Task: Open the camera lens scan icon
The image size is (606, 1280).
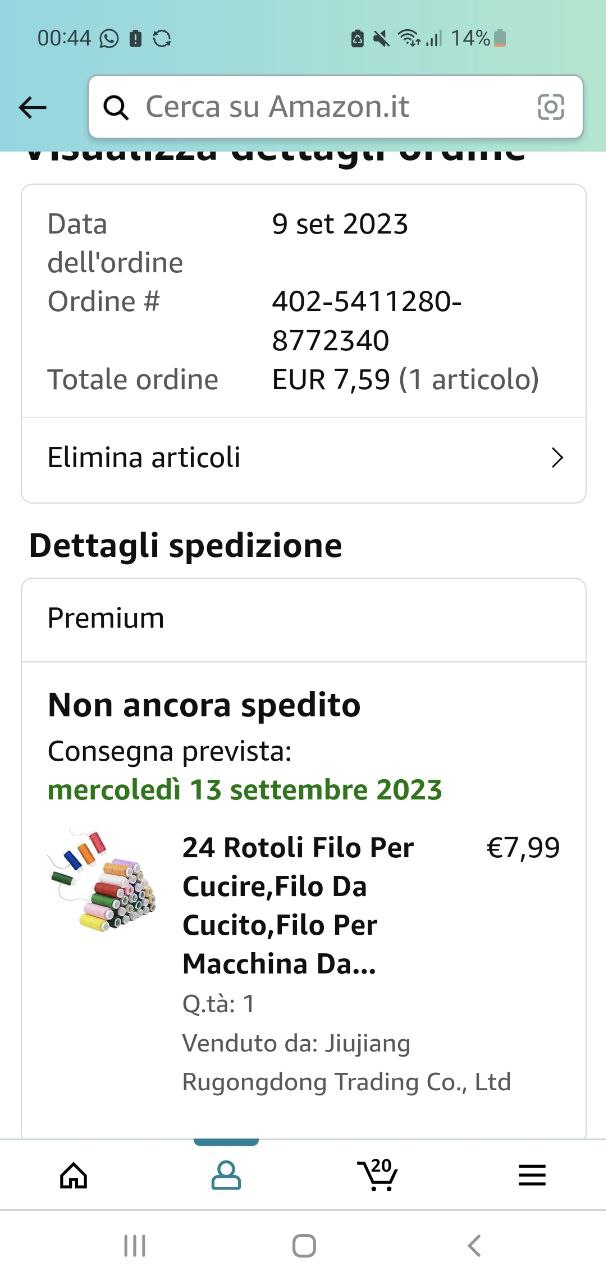Action: coord(551,108)
